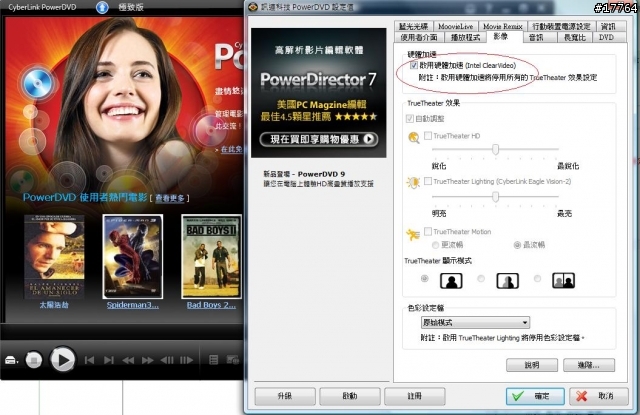
Task: Click the Bad Boys II poster thumbnail
Action: pyautogui.click(x=211, y=257)
